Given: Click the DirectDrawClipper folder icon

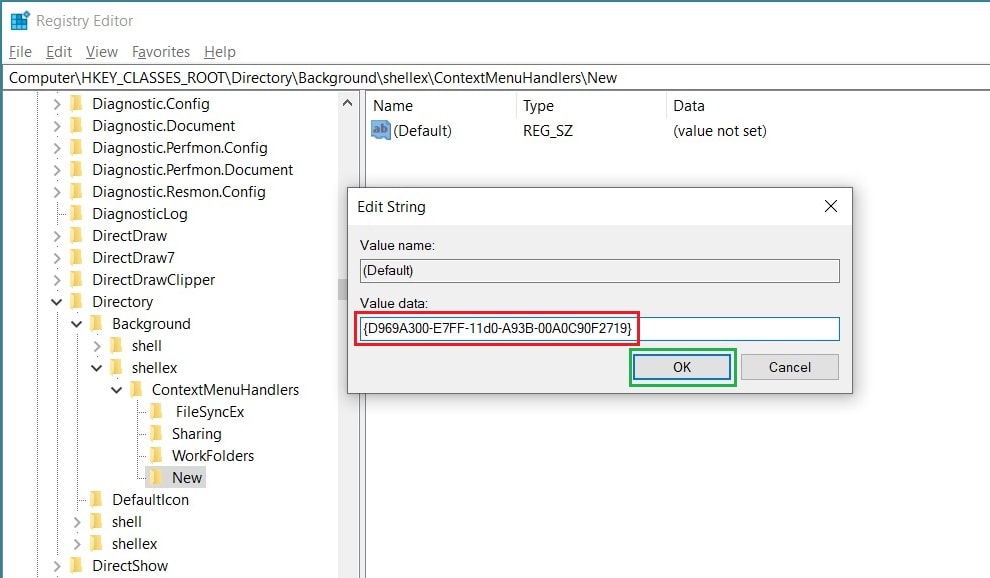Looking at the screenshot, I should point(76,280).
